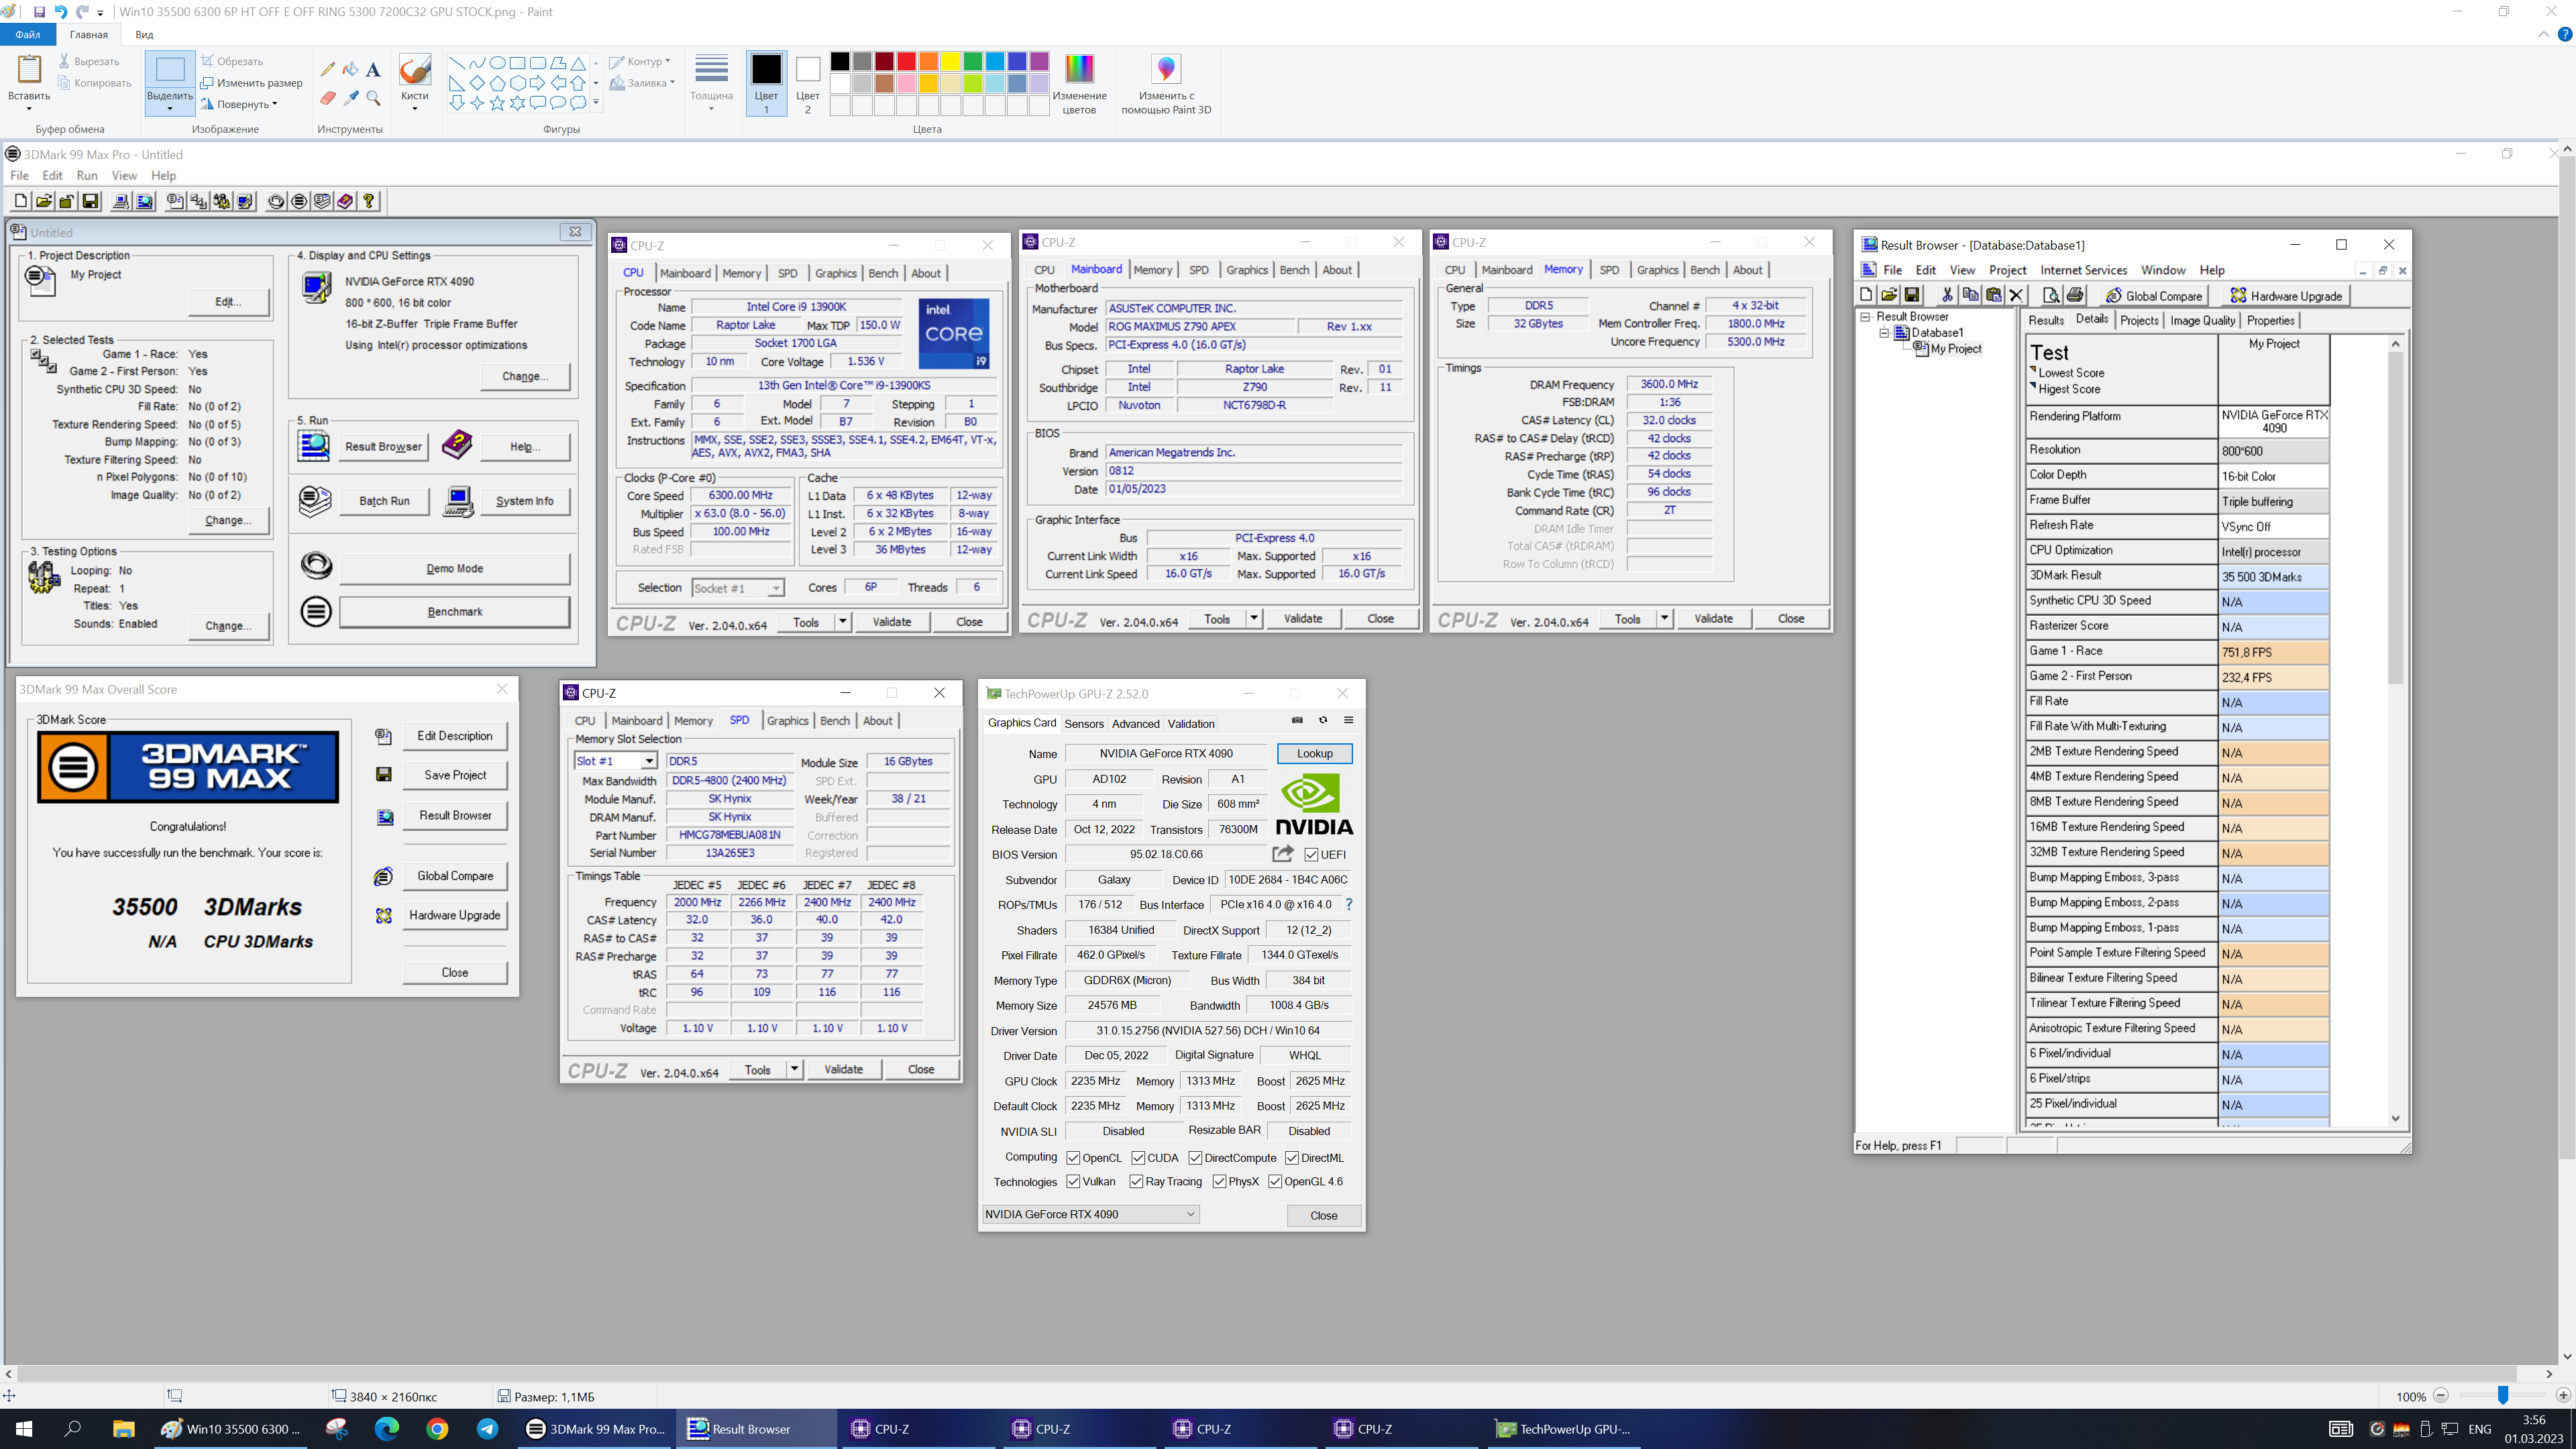Image resolution: width=2576 pixels, height=1449 pixels.
Task: Toggle PhysX checkbox in GPU-Z
Action: pyautogui.click(x=1219, y=1181)
